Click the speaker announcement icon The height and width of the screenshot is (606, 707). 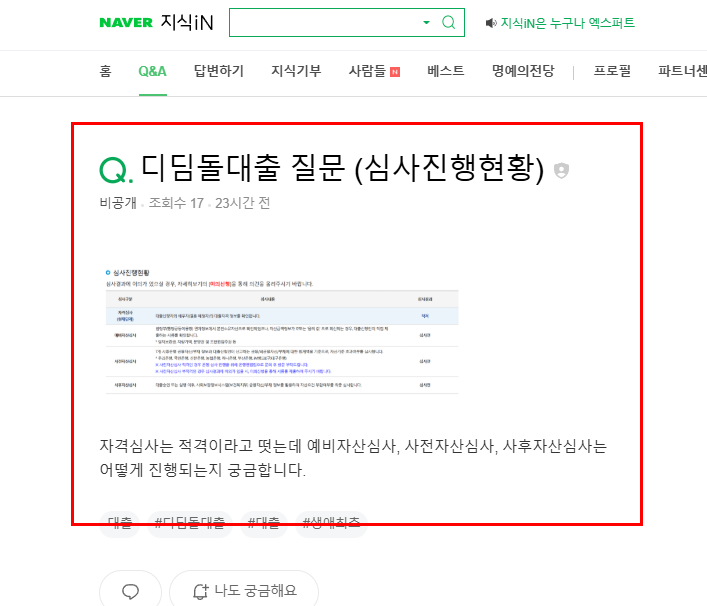(x=491, y=23)
